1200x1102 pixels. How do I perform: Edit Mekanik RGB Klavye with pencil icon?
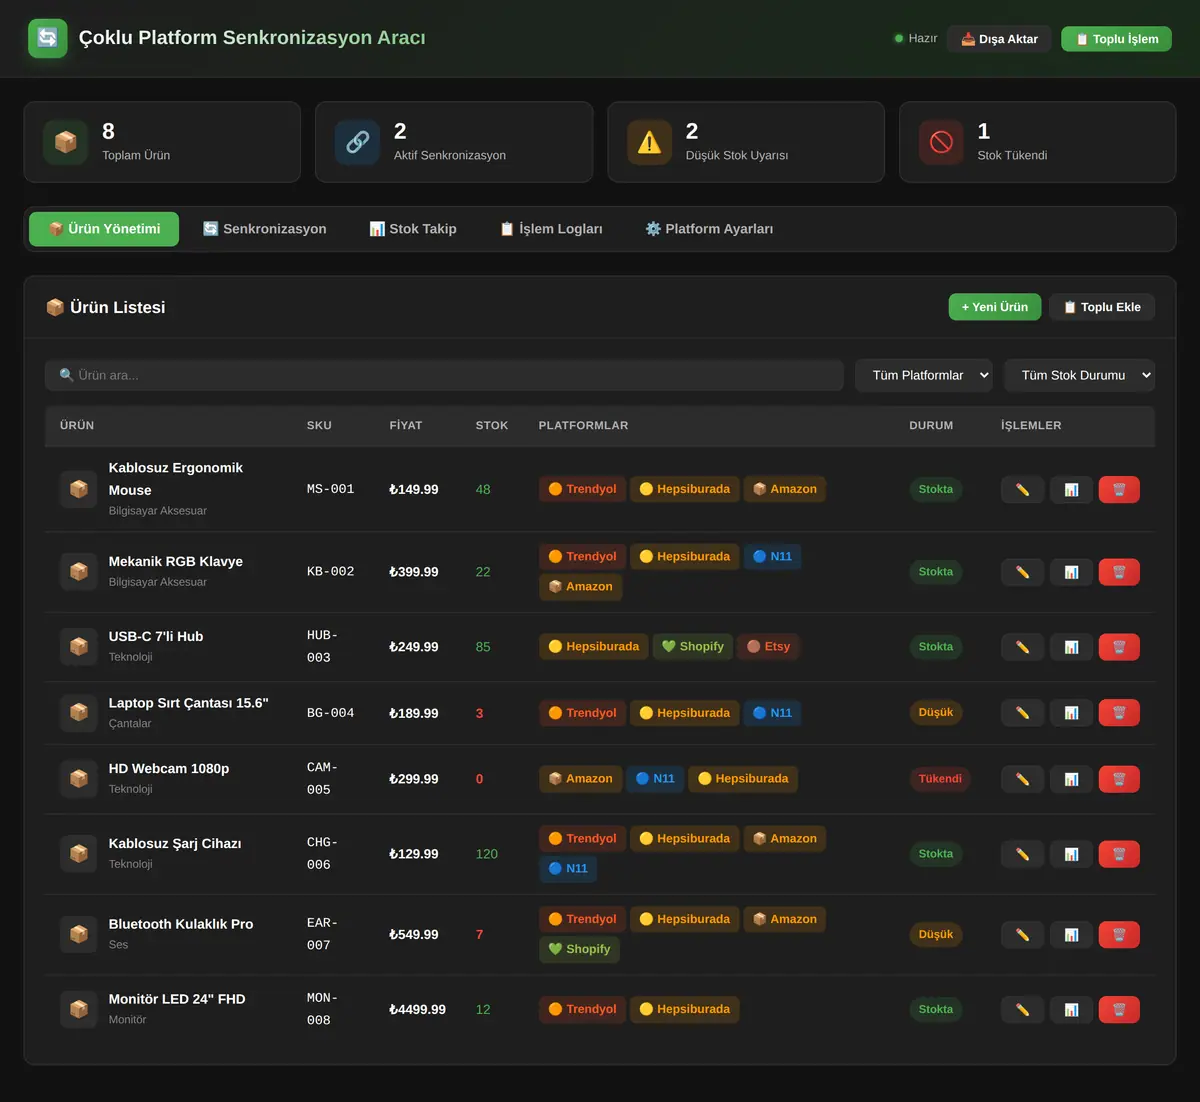click(x=1022, y=572)
